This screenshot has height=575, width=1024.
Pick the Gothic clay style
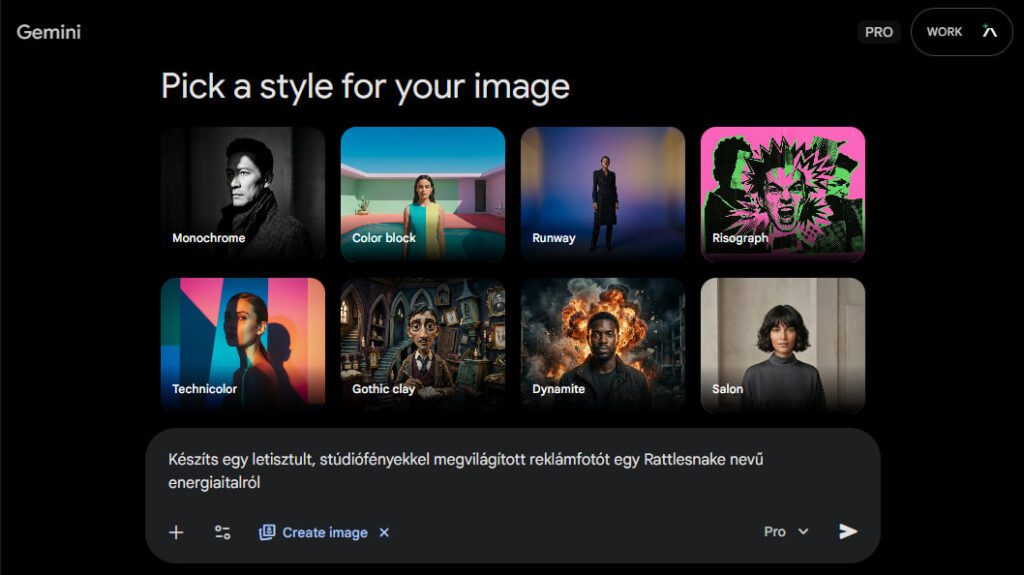point(422,344)
